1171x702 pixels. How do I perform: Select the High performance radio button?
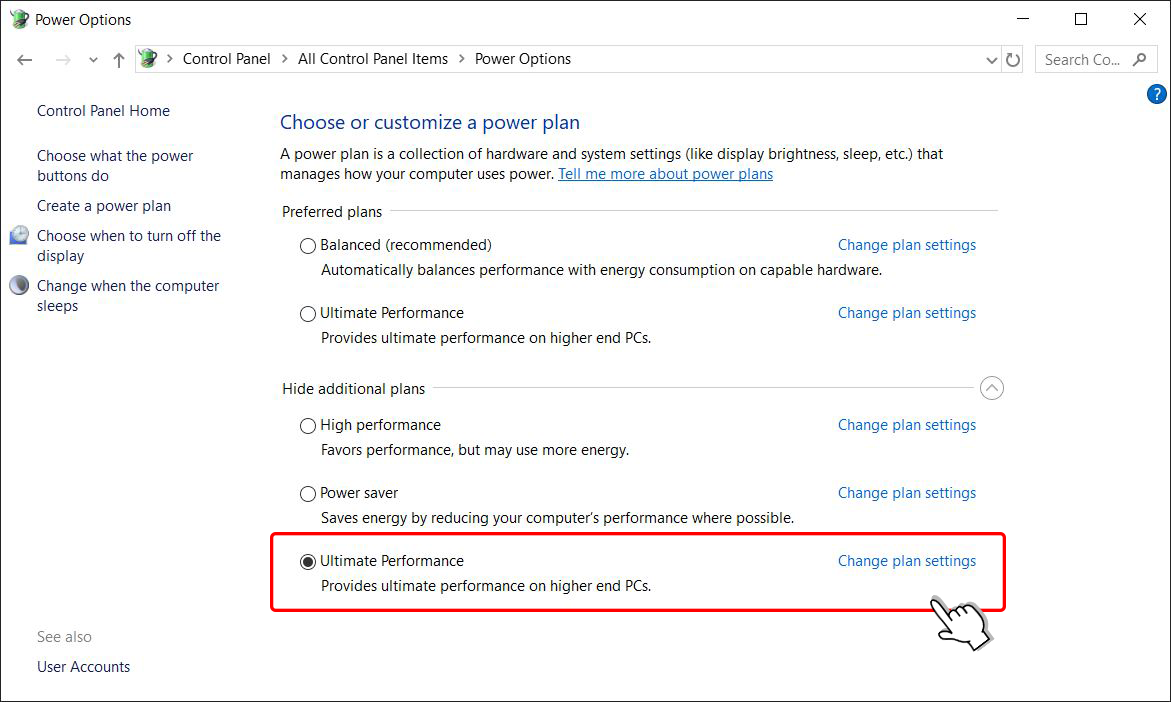click(308, 426)
